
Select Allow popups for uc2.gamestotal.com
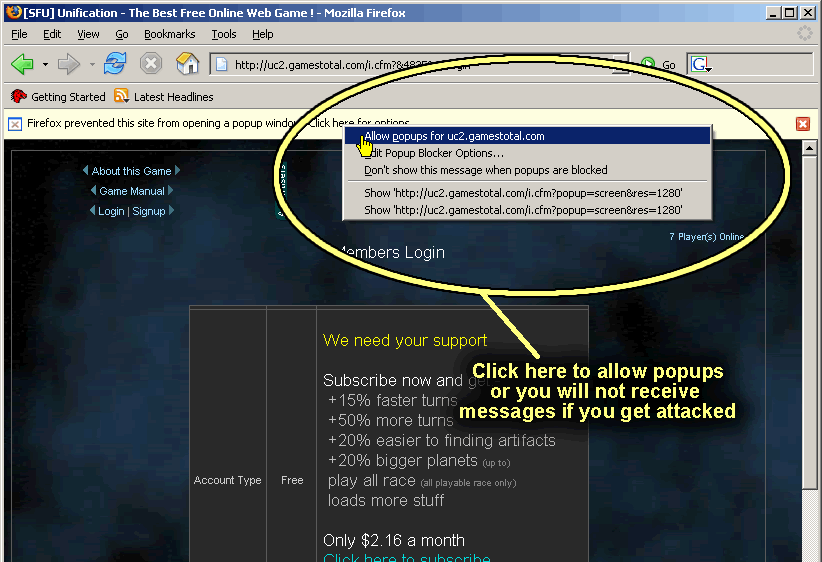click(x=454, y=136)
